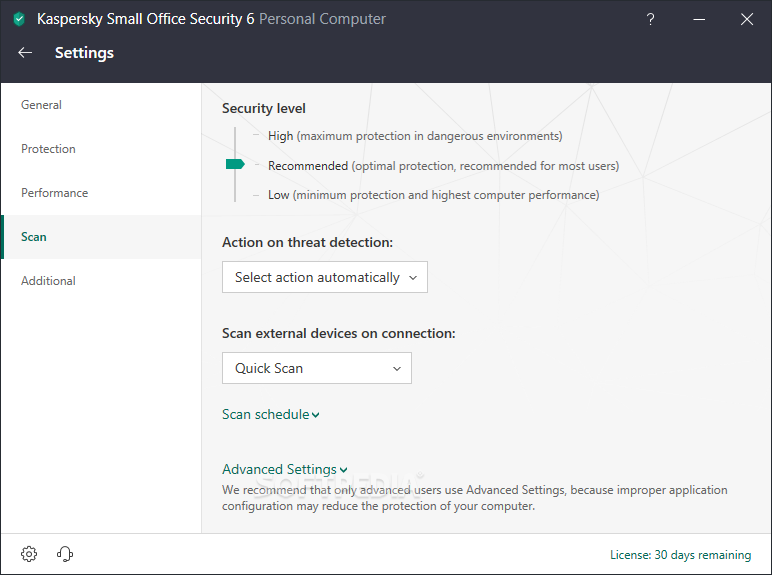Expand Advanced Settings
The width and height of the screenshot is (772, 575).
click(x=285, y=469)
